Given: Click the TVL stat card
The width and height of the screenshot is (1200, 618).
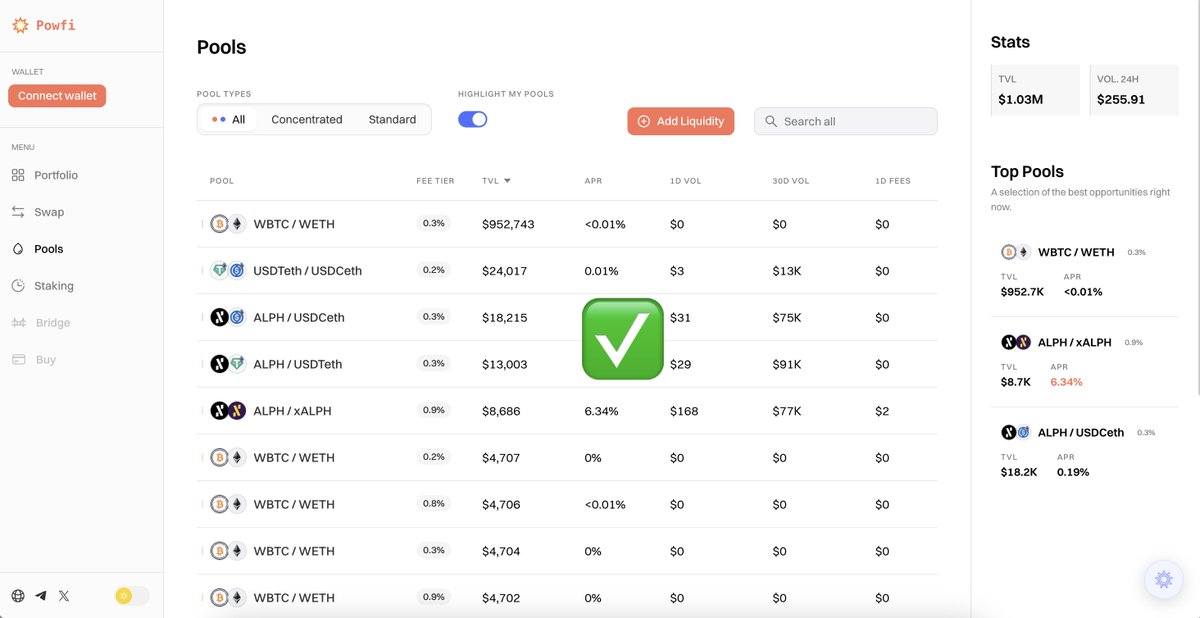Looking at the screenshot, I should coord(1035,90).
